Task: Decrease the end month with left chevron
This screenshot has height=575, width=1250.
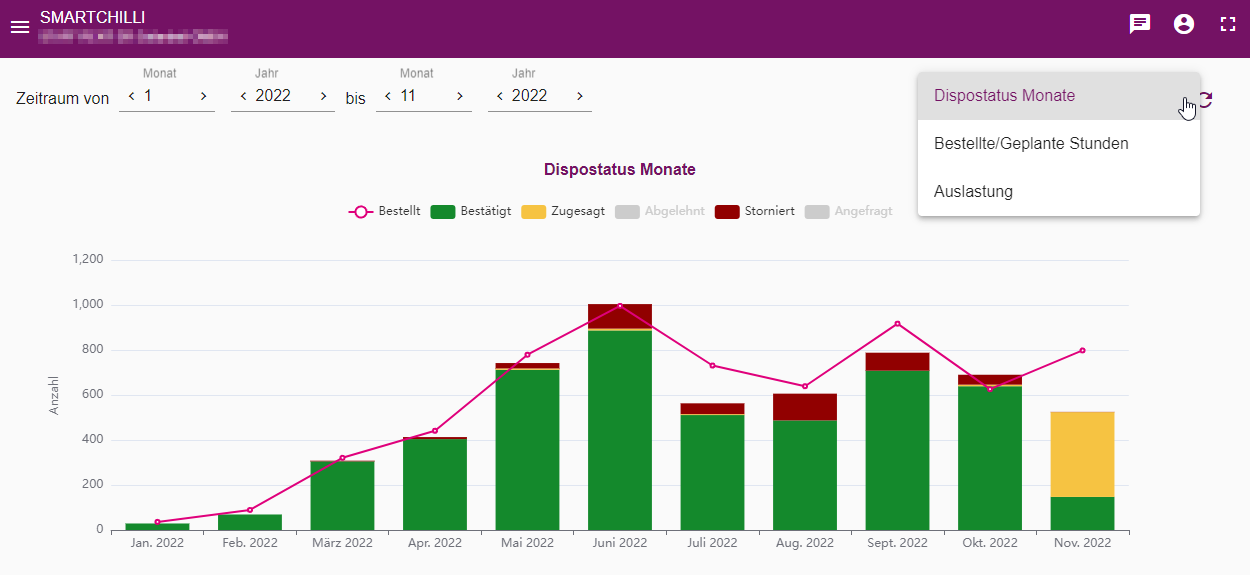Action: pyautogui.click(x=388, y=96)
